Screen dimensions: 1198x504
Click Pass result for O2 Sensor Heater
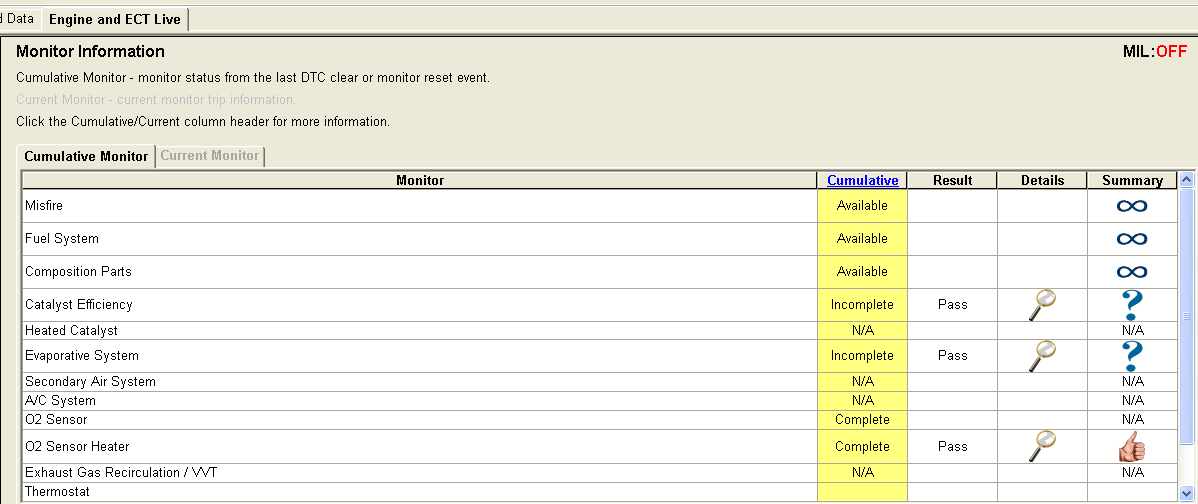[952, 446]
